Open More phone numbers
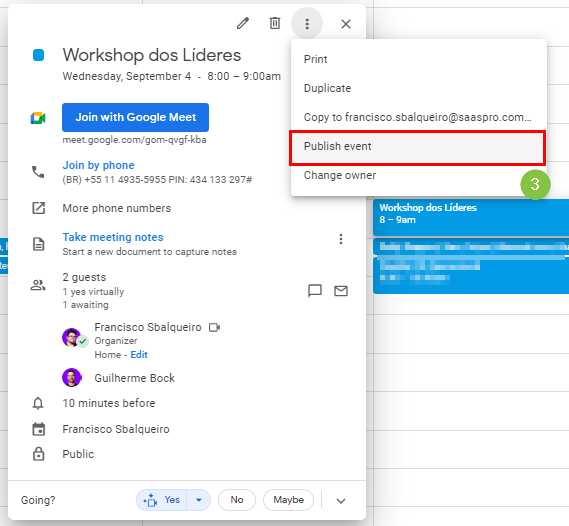569x526 pixels. coord(116,208)
